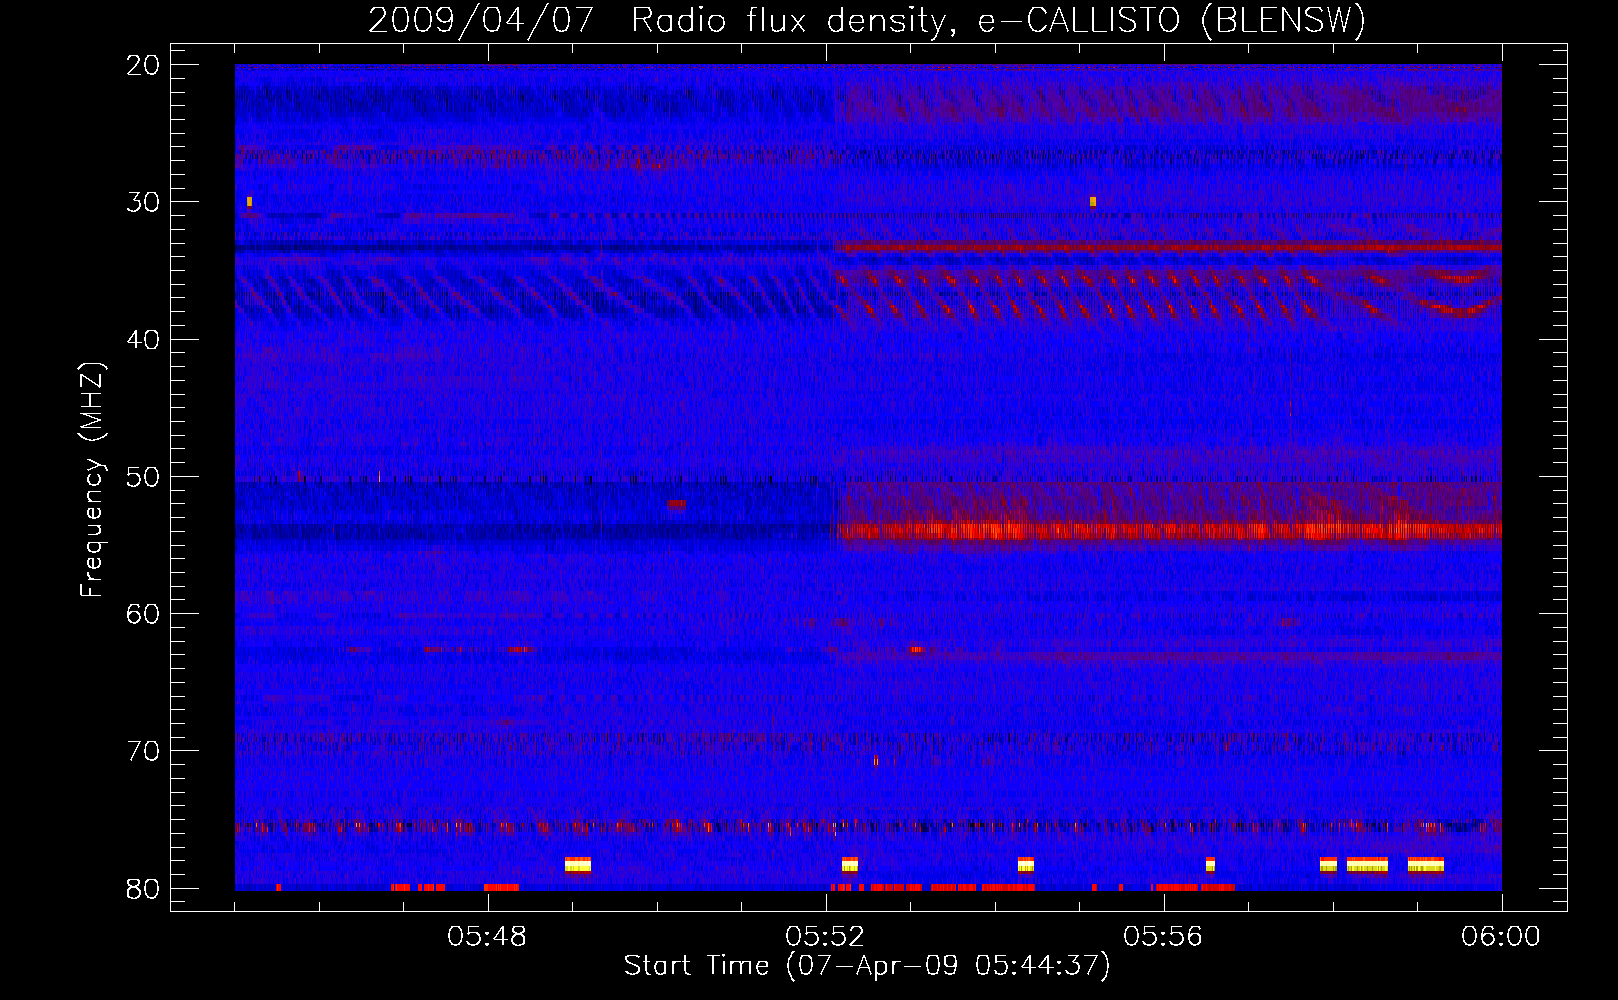Click the 40 frequency tick label
Screen dimensions: 1618x1000
[x=143, y=340]
